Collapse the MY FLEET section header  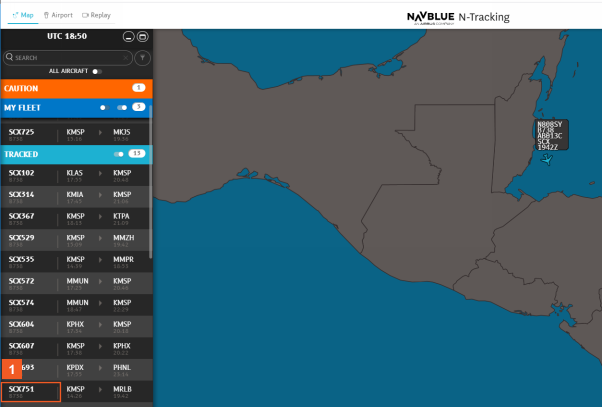(77, 108)
